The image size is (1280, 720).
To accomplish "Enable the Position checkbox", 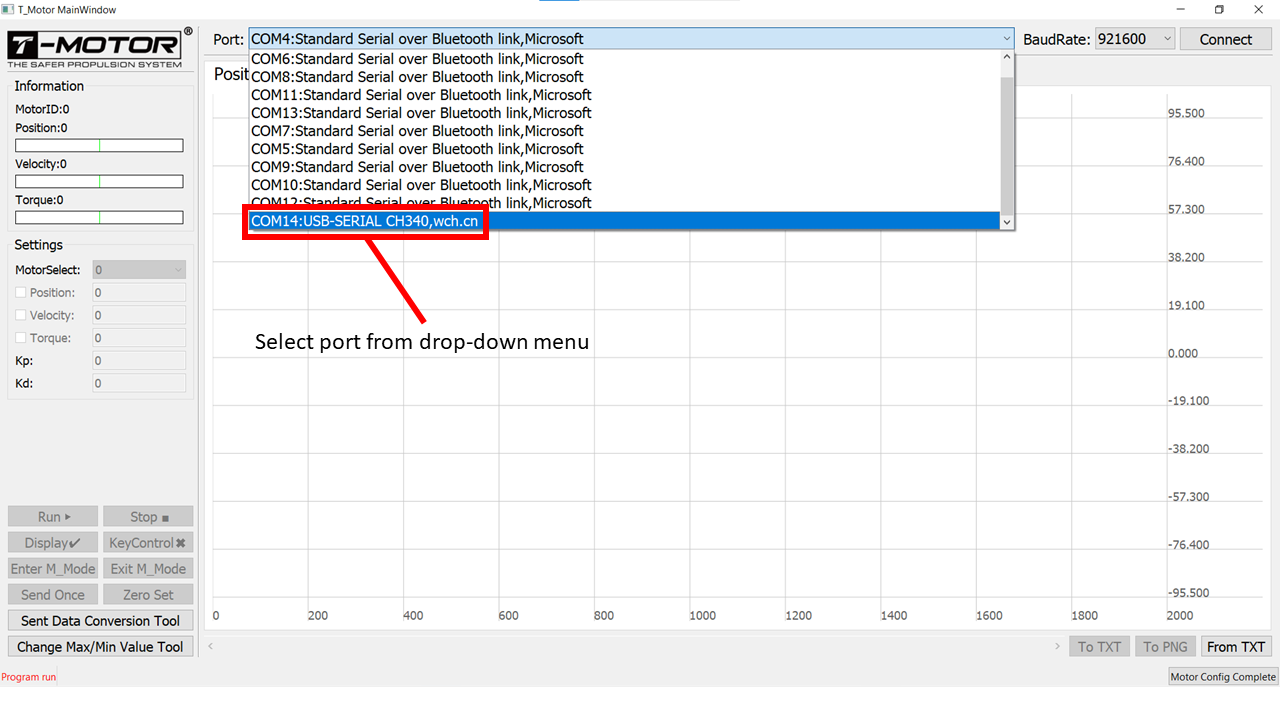I will point(21,293).
